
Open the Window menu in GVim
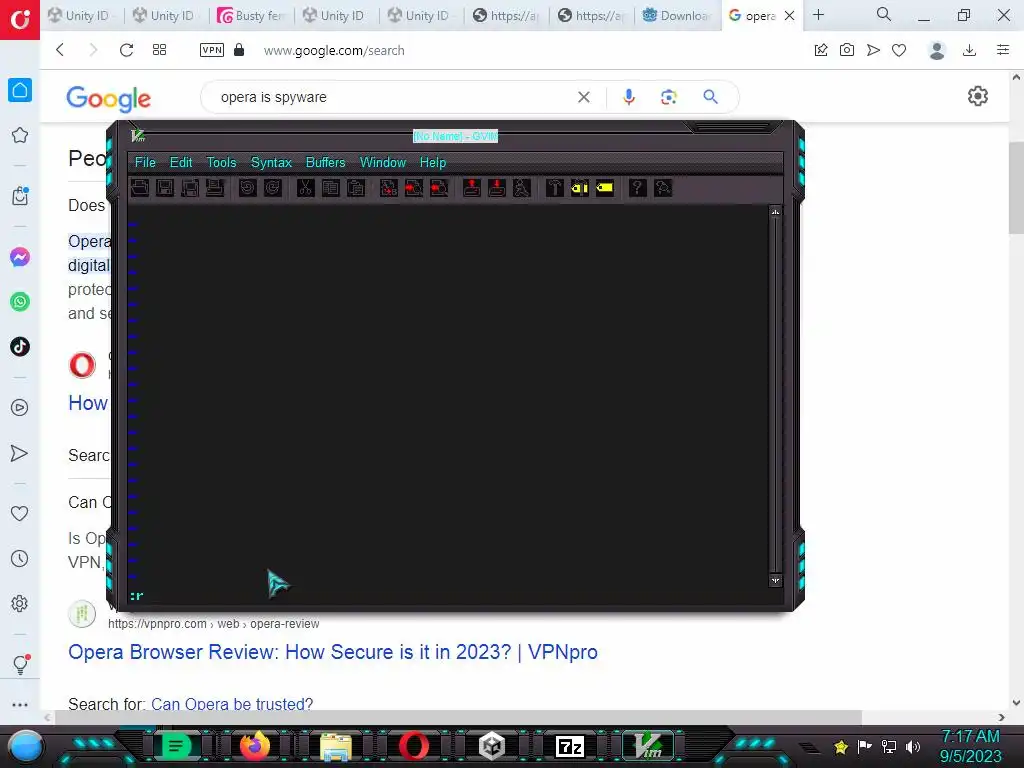point(383,163)
